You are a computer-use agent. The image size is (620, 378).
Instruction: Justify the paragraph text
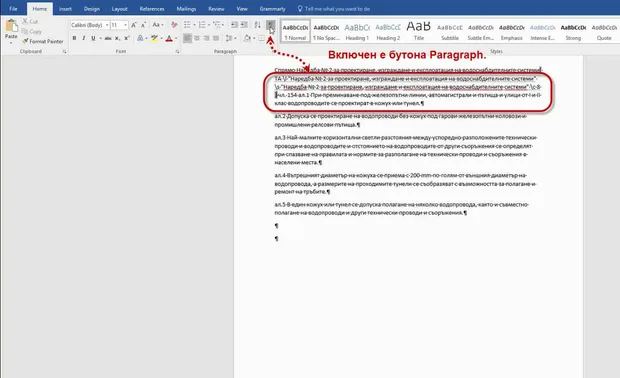coord(216,38)
